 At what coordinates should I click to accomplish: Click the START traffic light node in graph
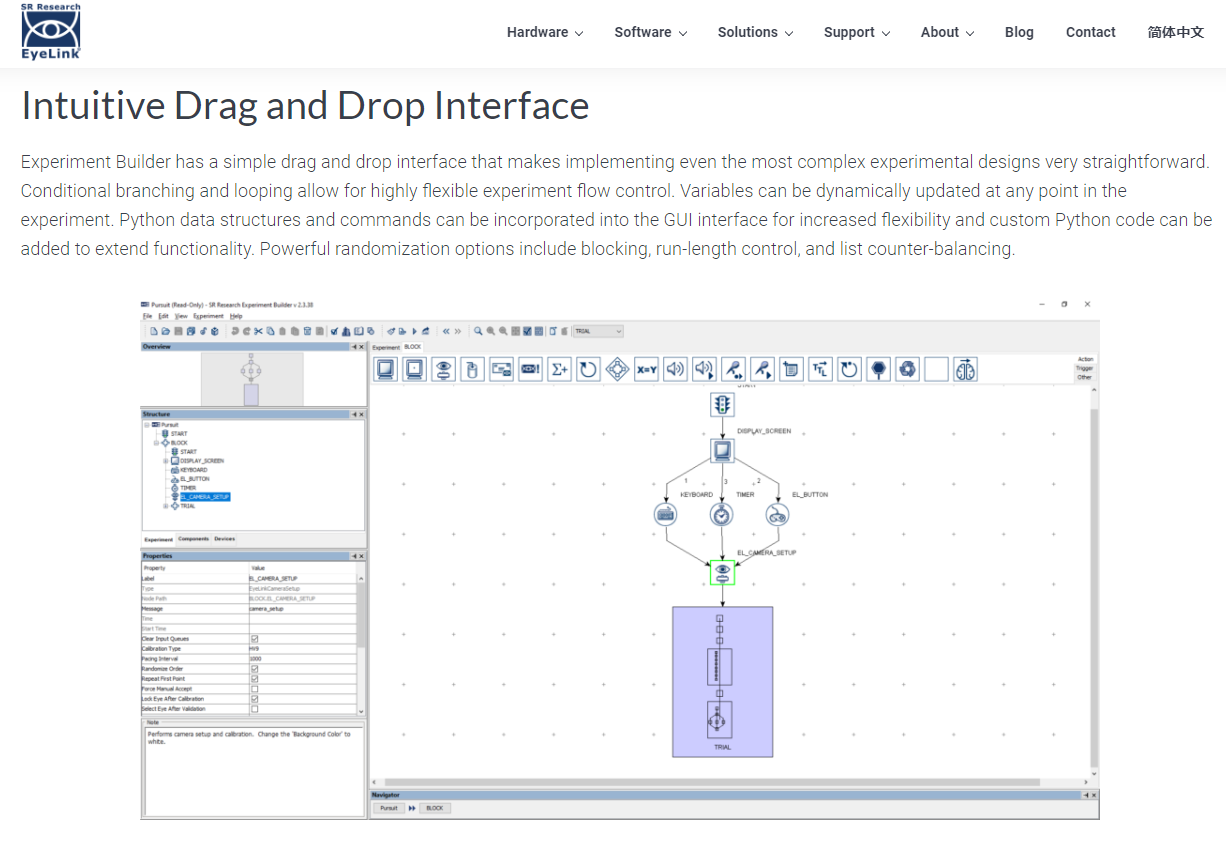(x=722, y=404)
